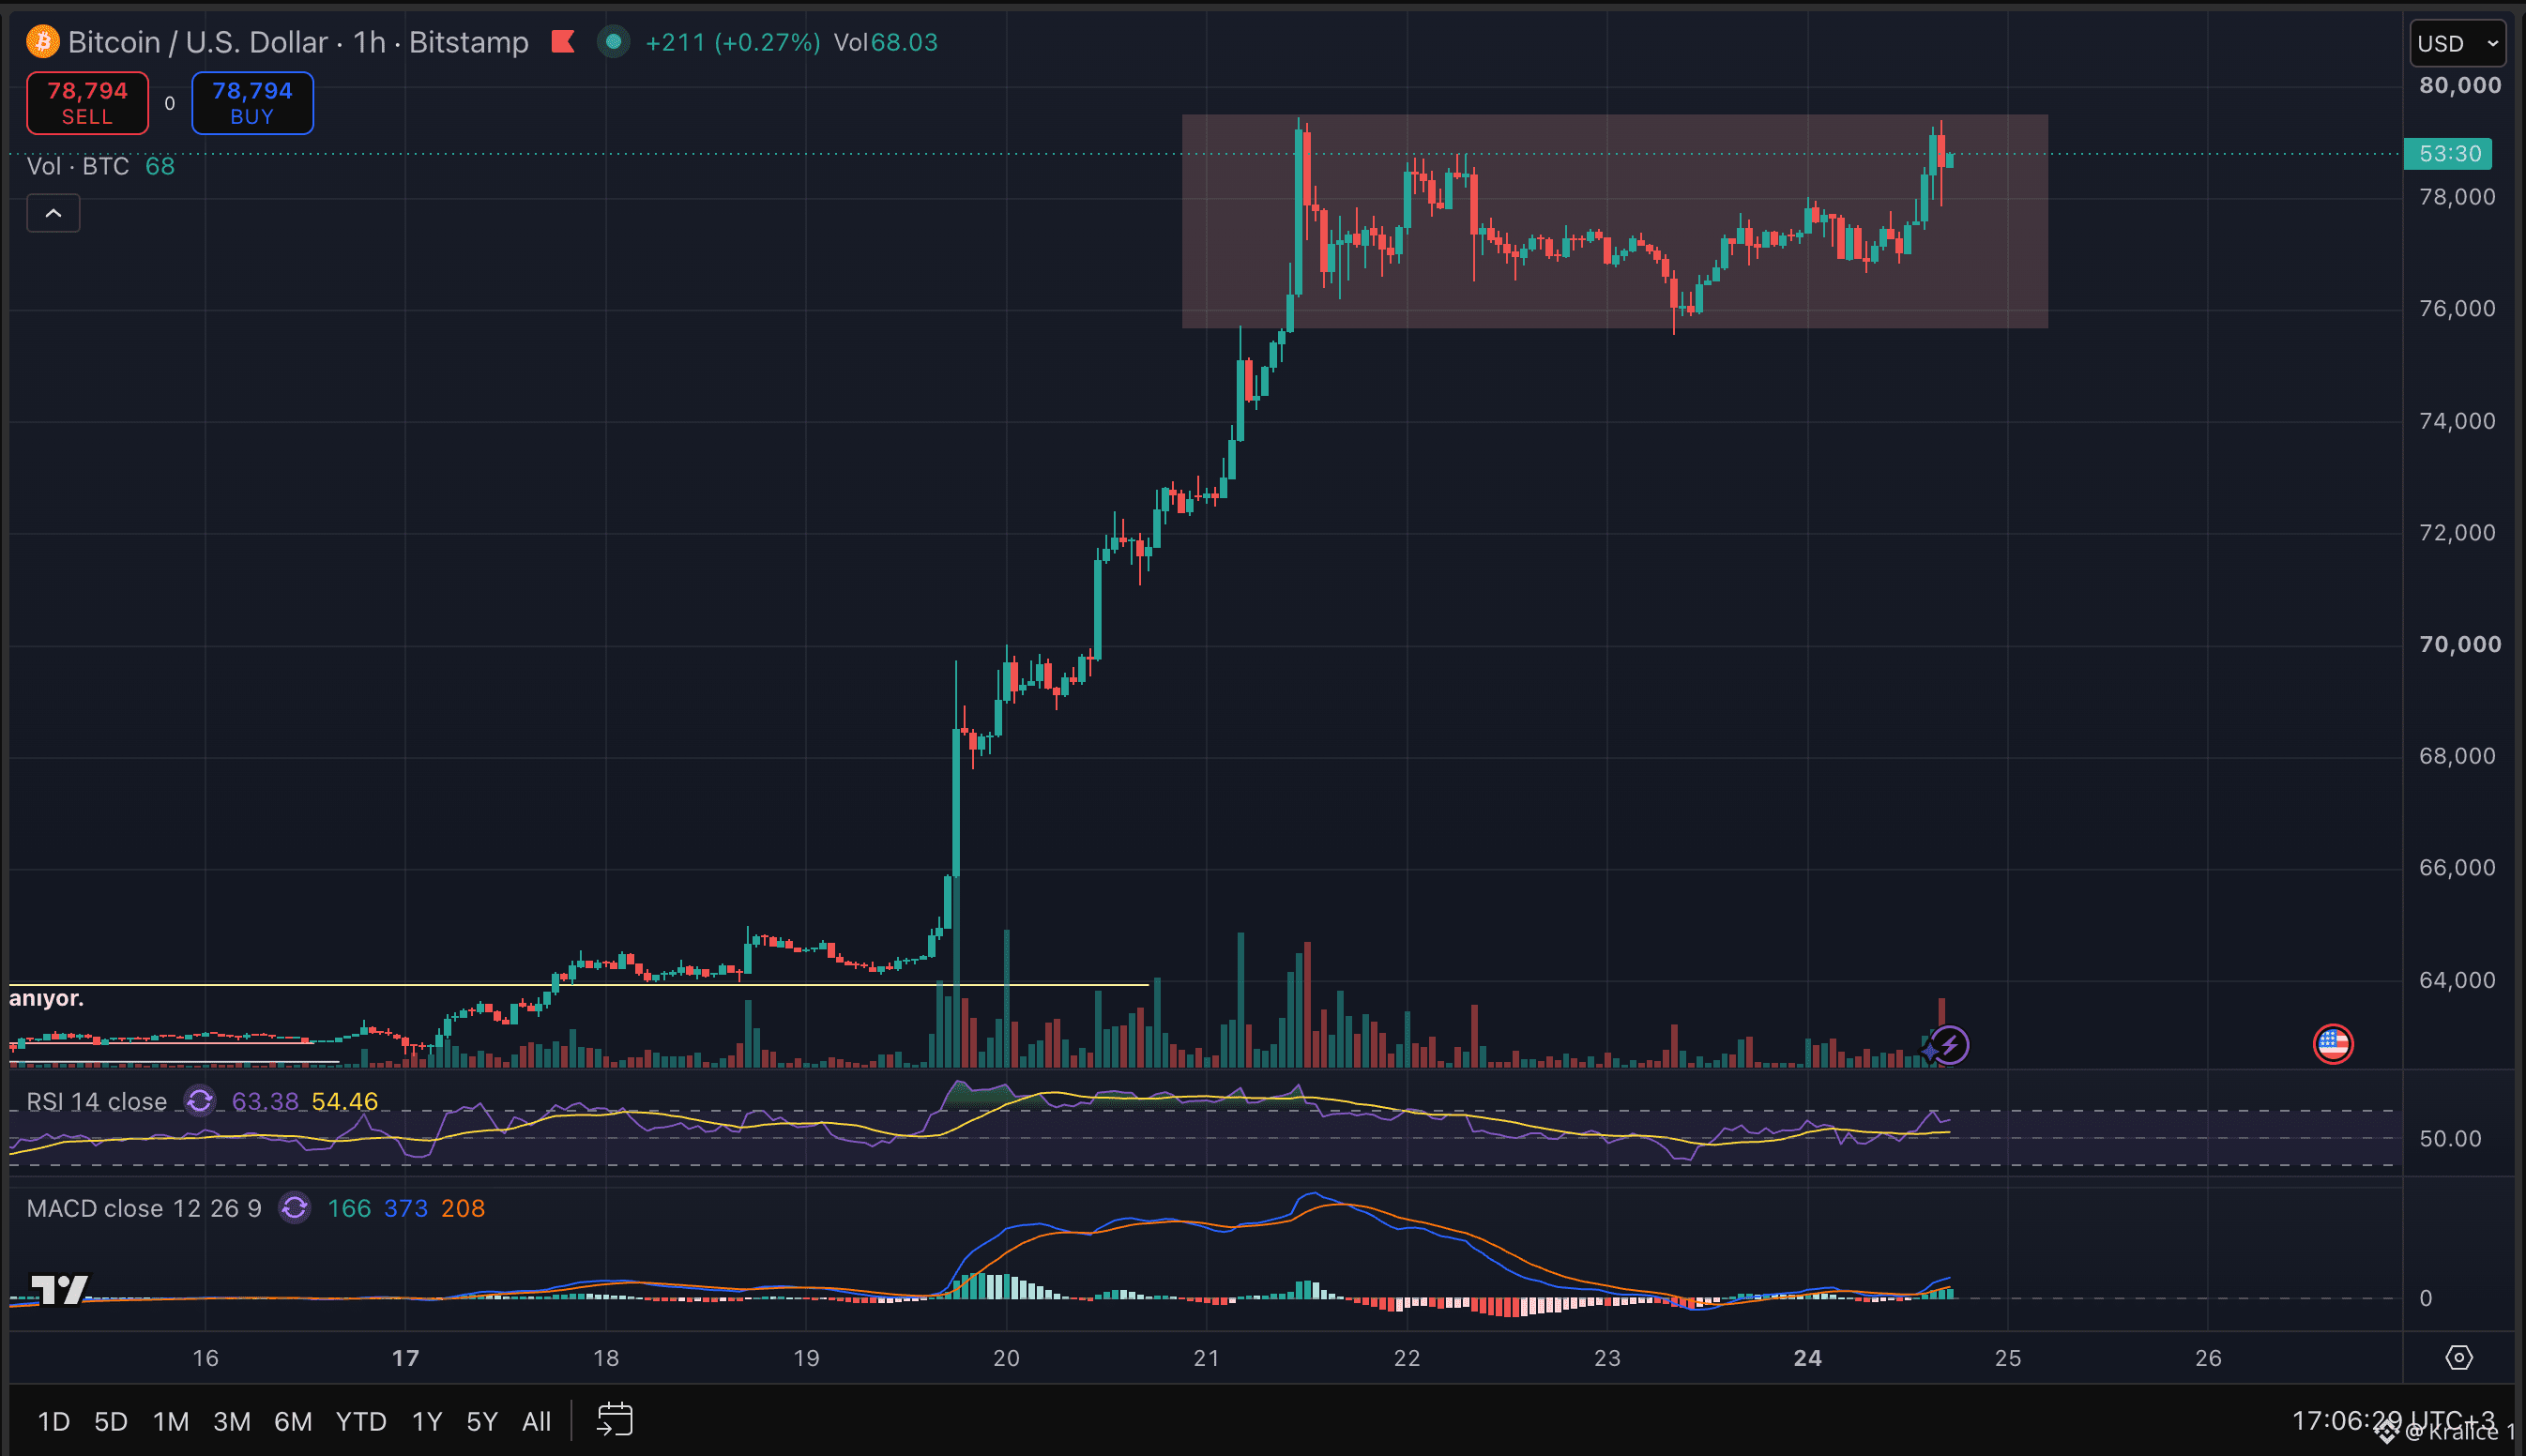Select the 1M time range
2526x1456 pixels.
[x=171, y=1421]
